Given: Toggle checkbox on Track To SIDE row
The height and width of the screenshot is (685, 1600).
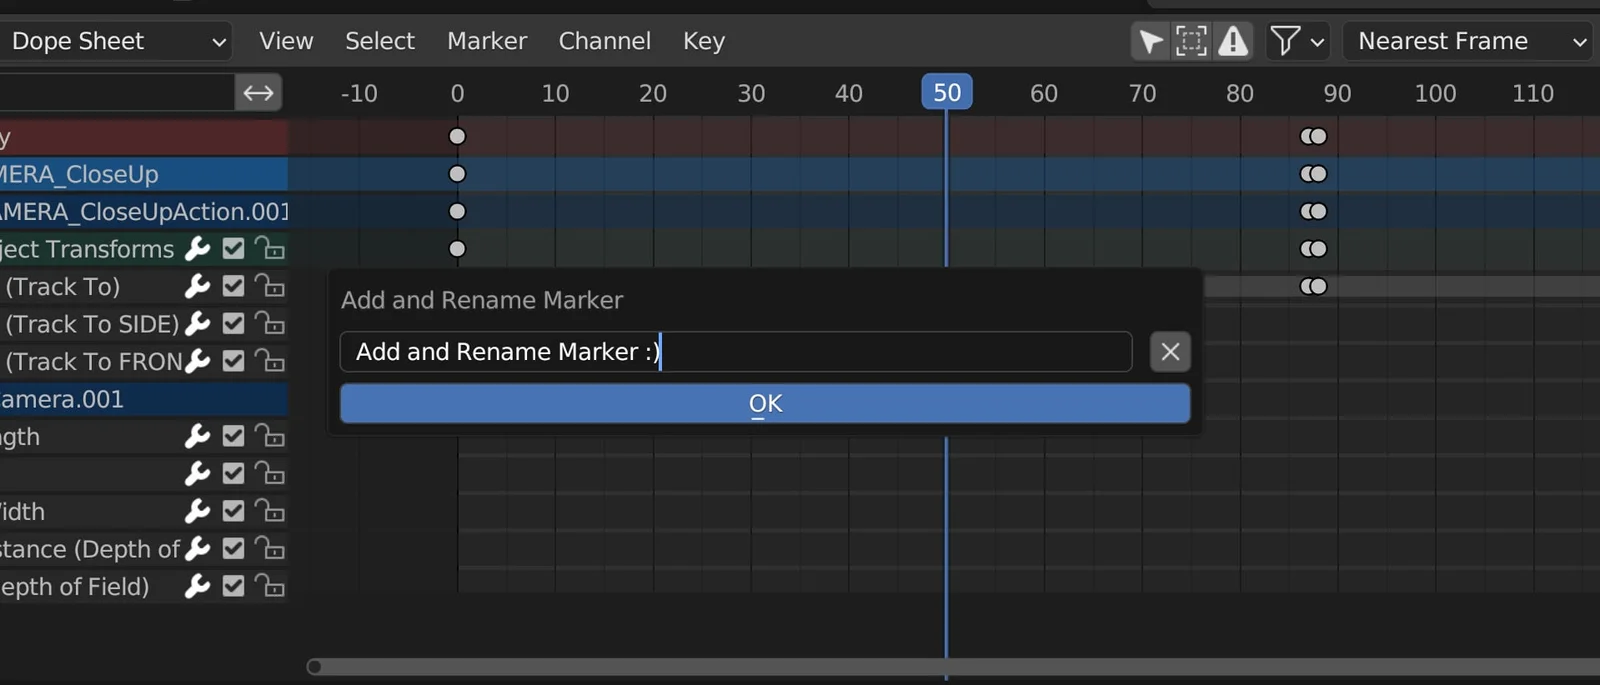Looking at the screenshot, I should pos(233,324).
